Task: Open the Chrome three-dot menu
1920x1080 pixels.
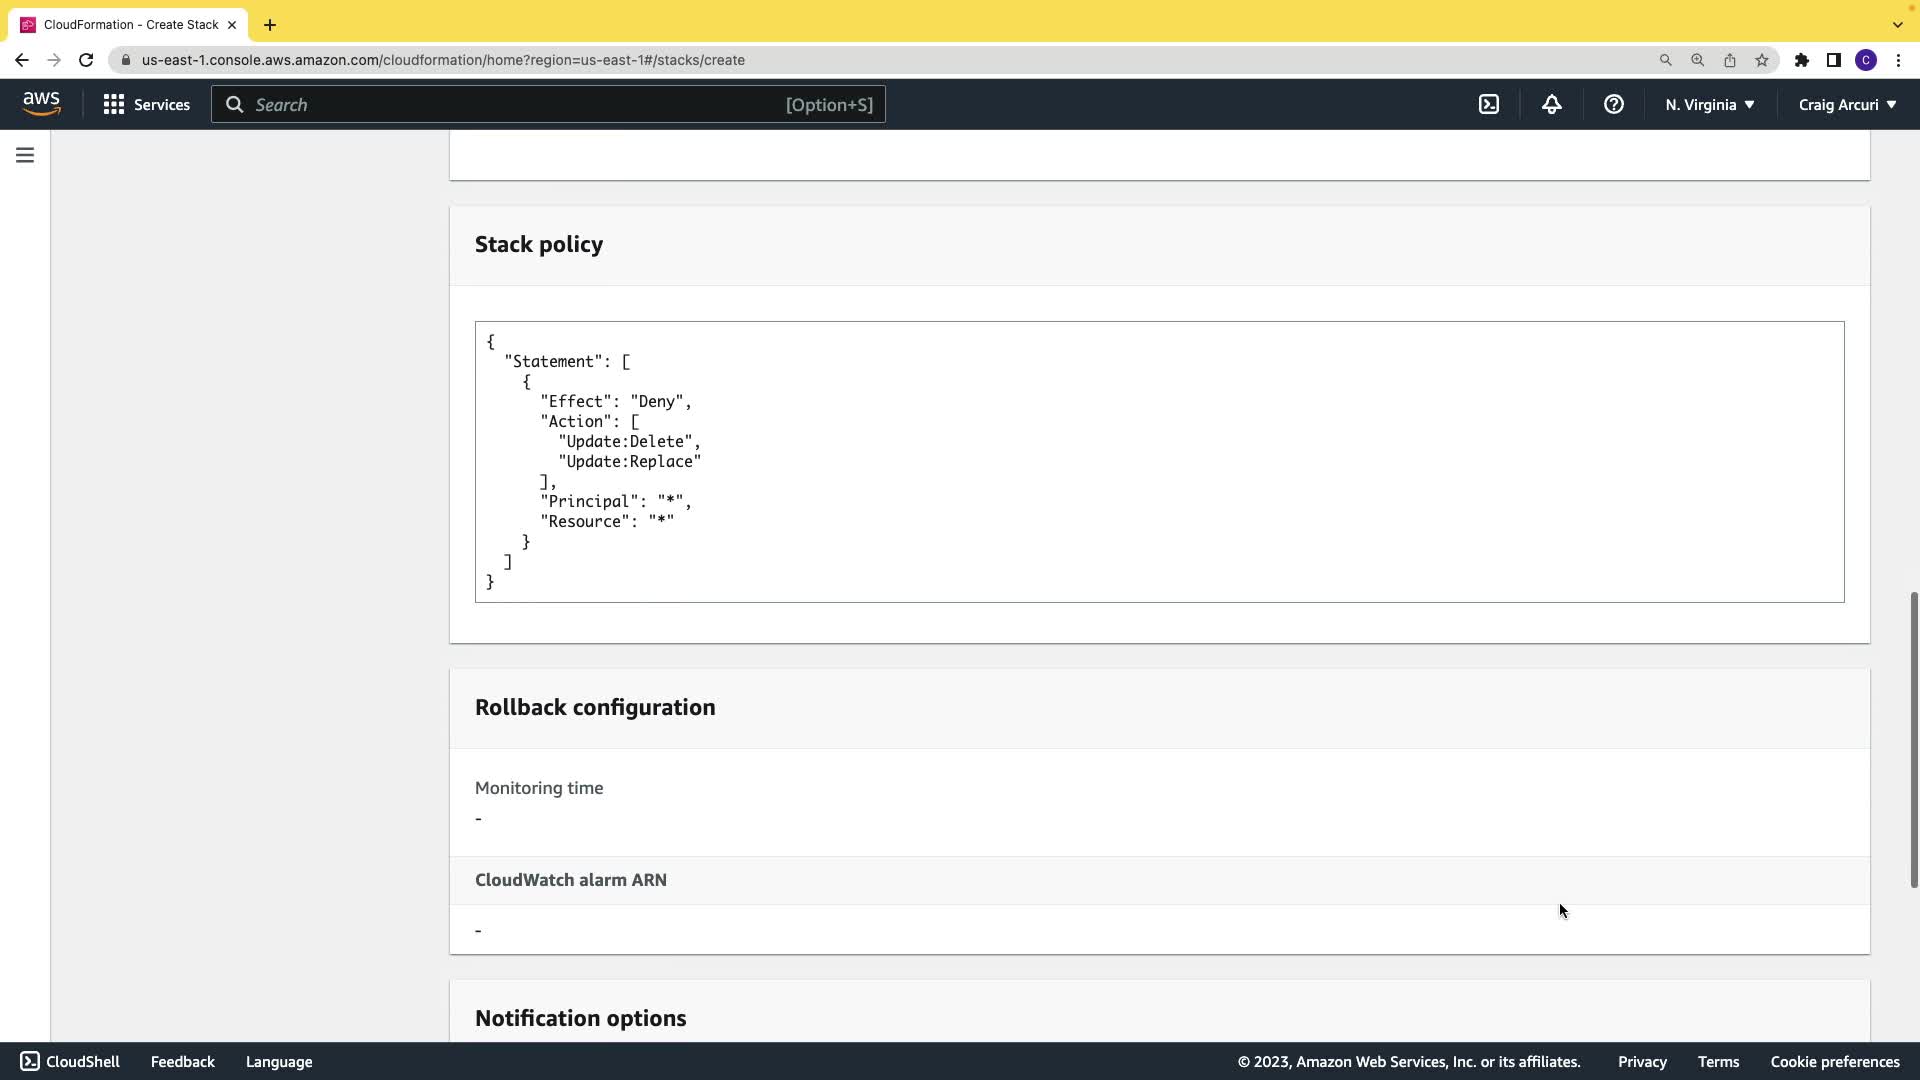Action: 1898,60
